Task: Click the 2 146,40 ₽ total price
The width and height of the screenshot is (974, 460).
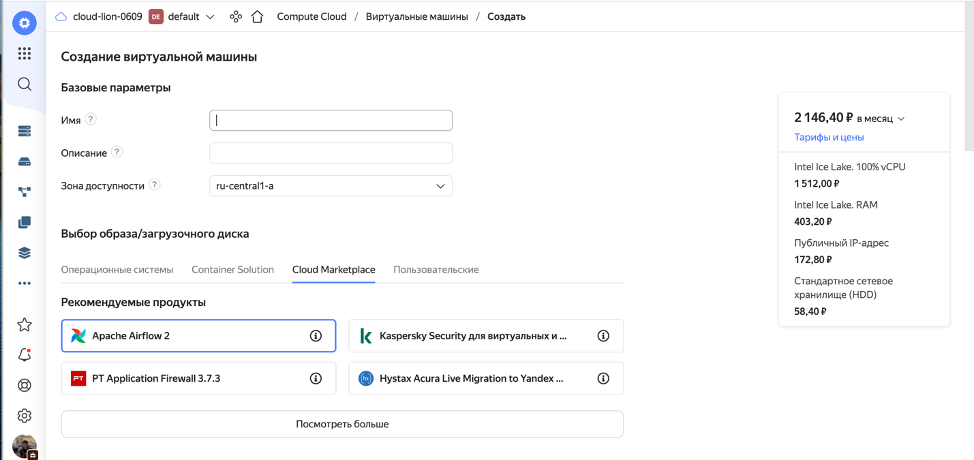Action: coord(824,117)
